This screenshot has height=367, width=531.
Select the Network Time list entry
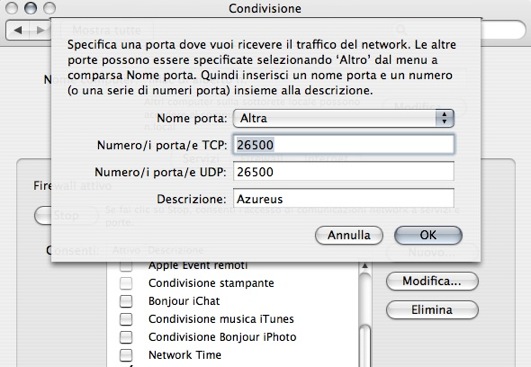(x=185, y=355)
